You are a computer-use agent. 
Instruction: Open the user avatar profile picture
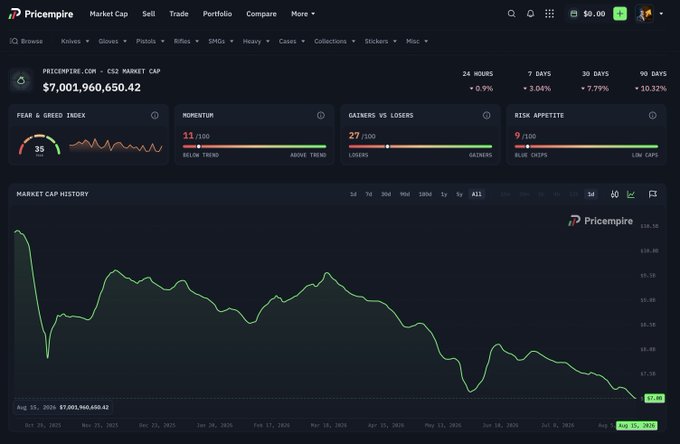[x=644, y=14]
